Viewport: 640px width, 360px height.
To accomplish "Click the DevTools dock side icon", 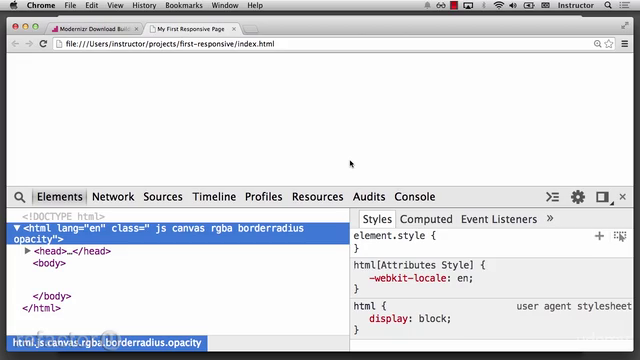I will pos(602,197).
